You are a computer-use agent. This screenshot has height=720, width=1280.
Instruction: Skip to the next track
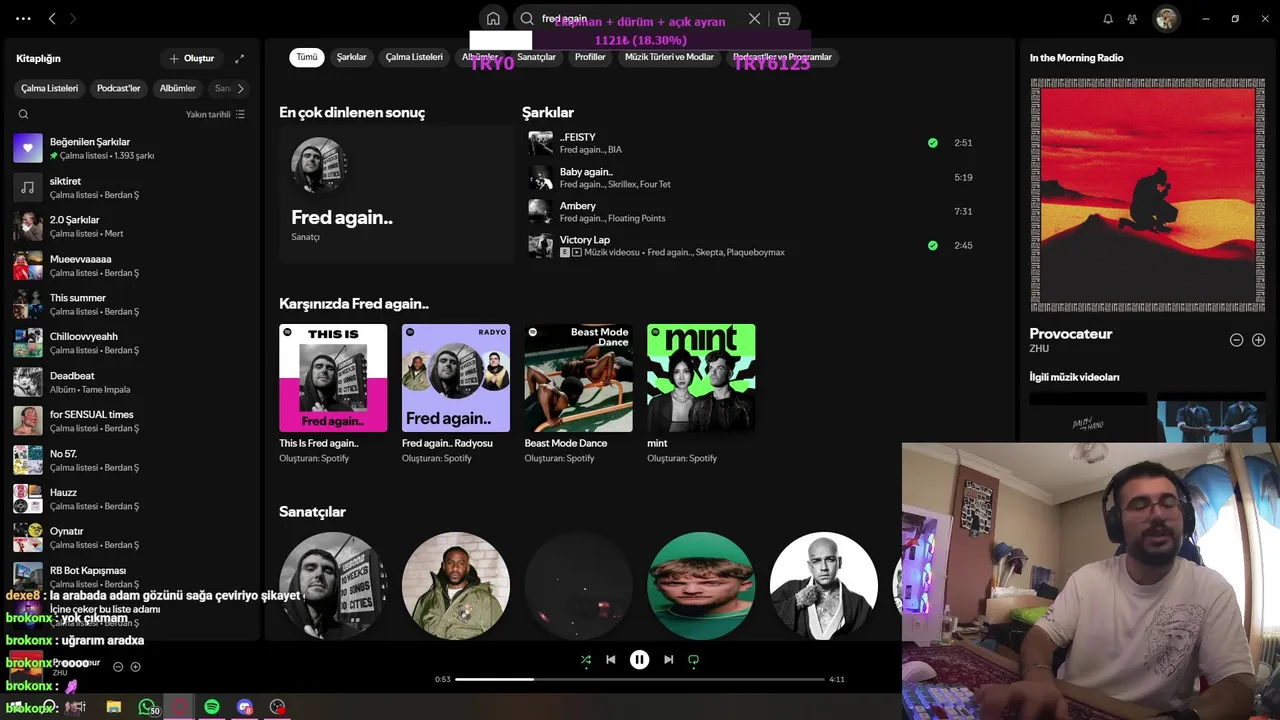coord(668,659)
